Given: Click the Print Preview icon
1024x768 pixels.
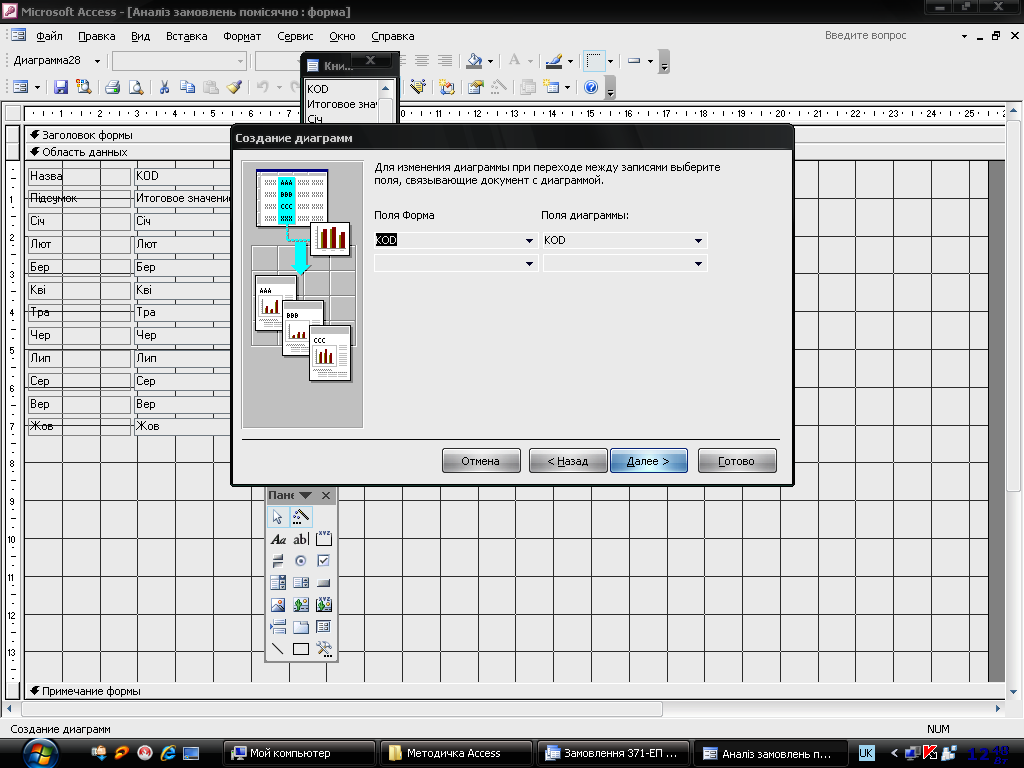Looking at the screenshot, I should (135, 87).
